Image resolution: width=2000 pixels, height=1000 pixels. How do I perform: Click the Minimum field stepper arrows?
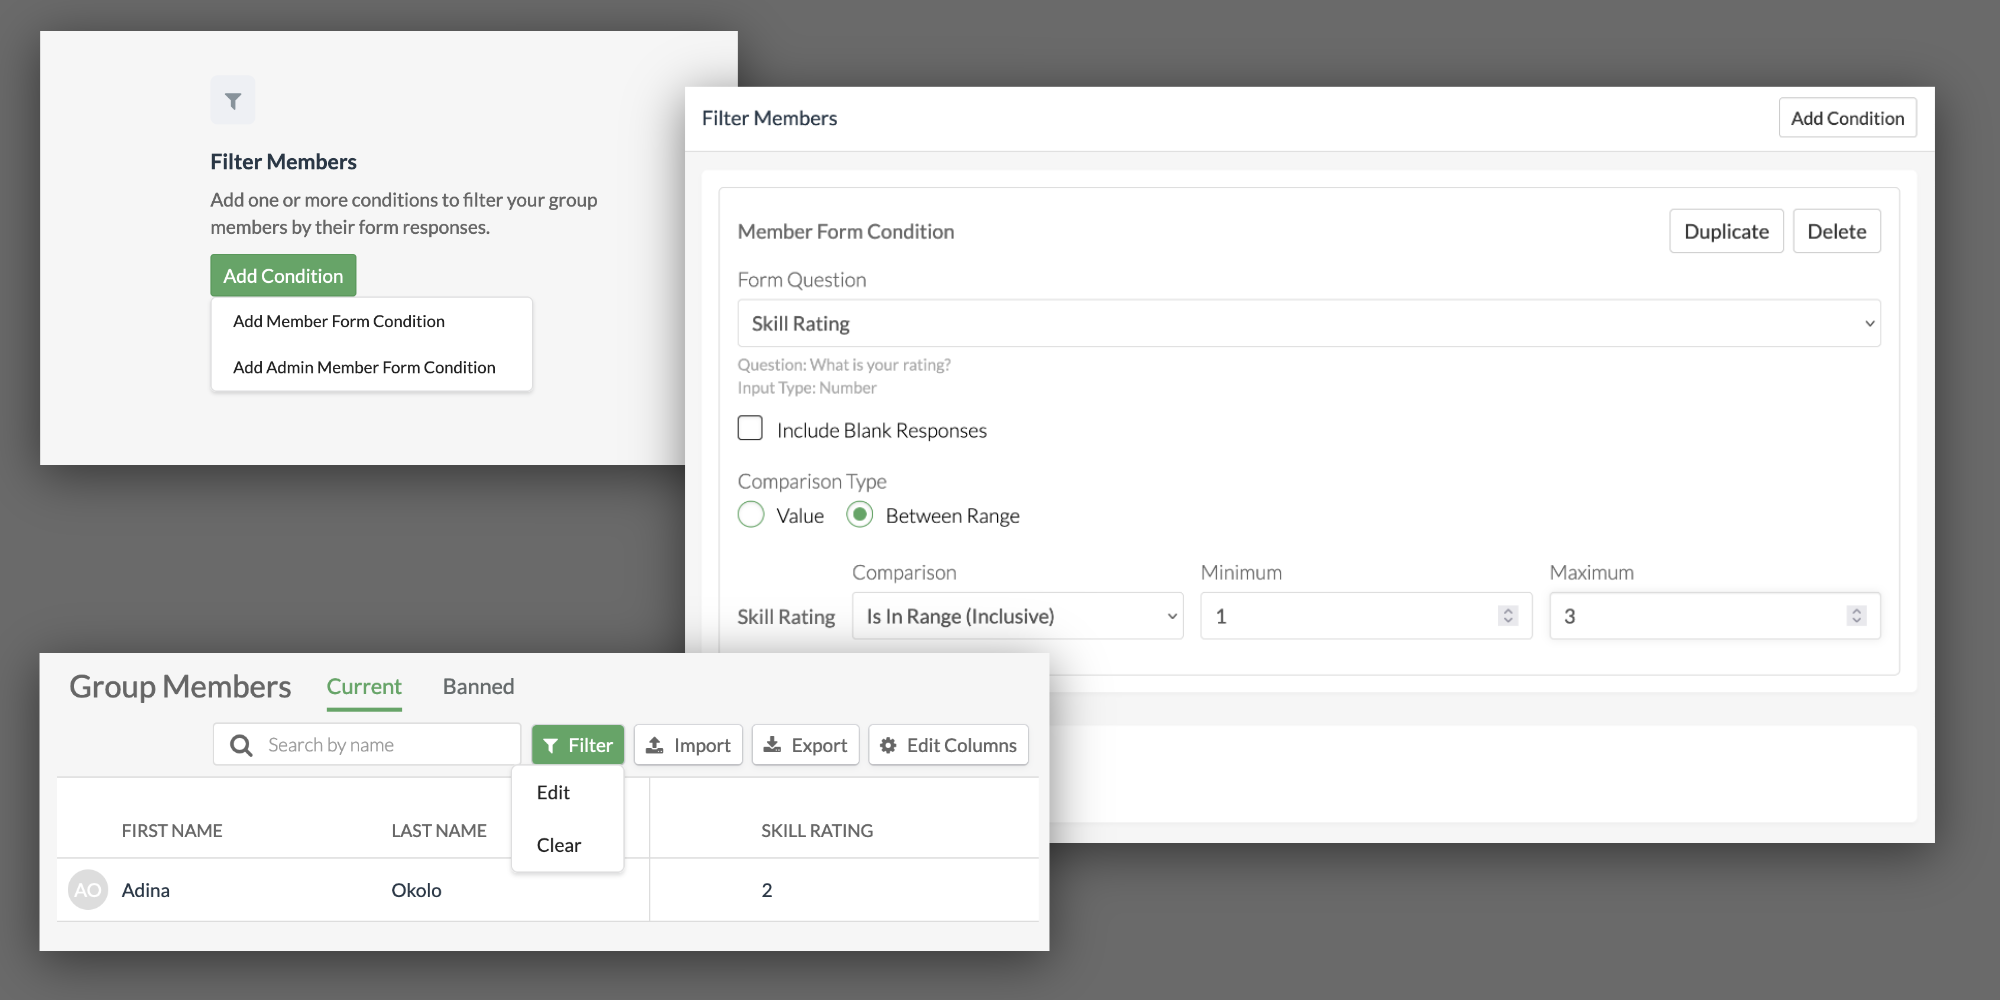[1508, 616]
